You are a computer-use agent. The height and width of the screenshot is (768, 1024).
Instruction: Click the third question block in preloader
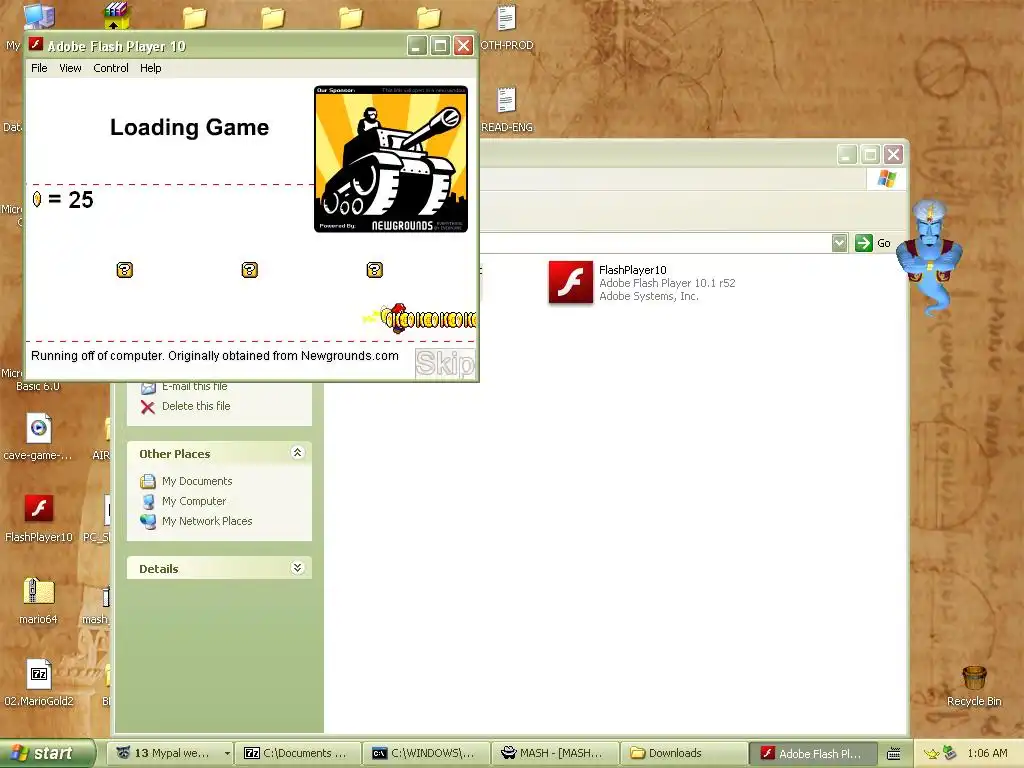click(x=374, y=270)
